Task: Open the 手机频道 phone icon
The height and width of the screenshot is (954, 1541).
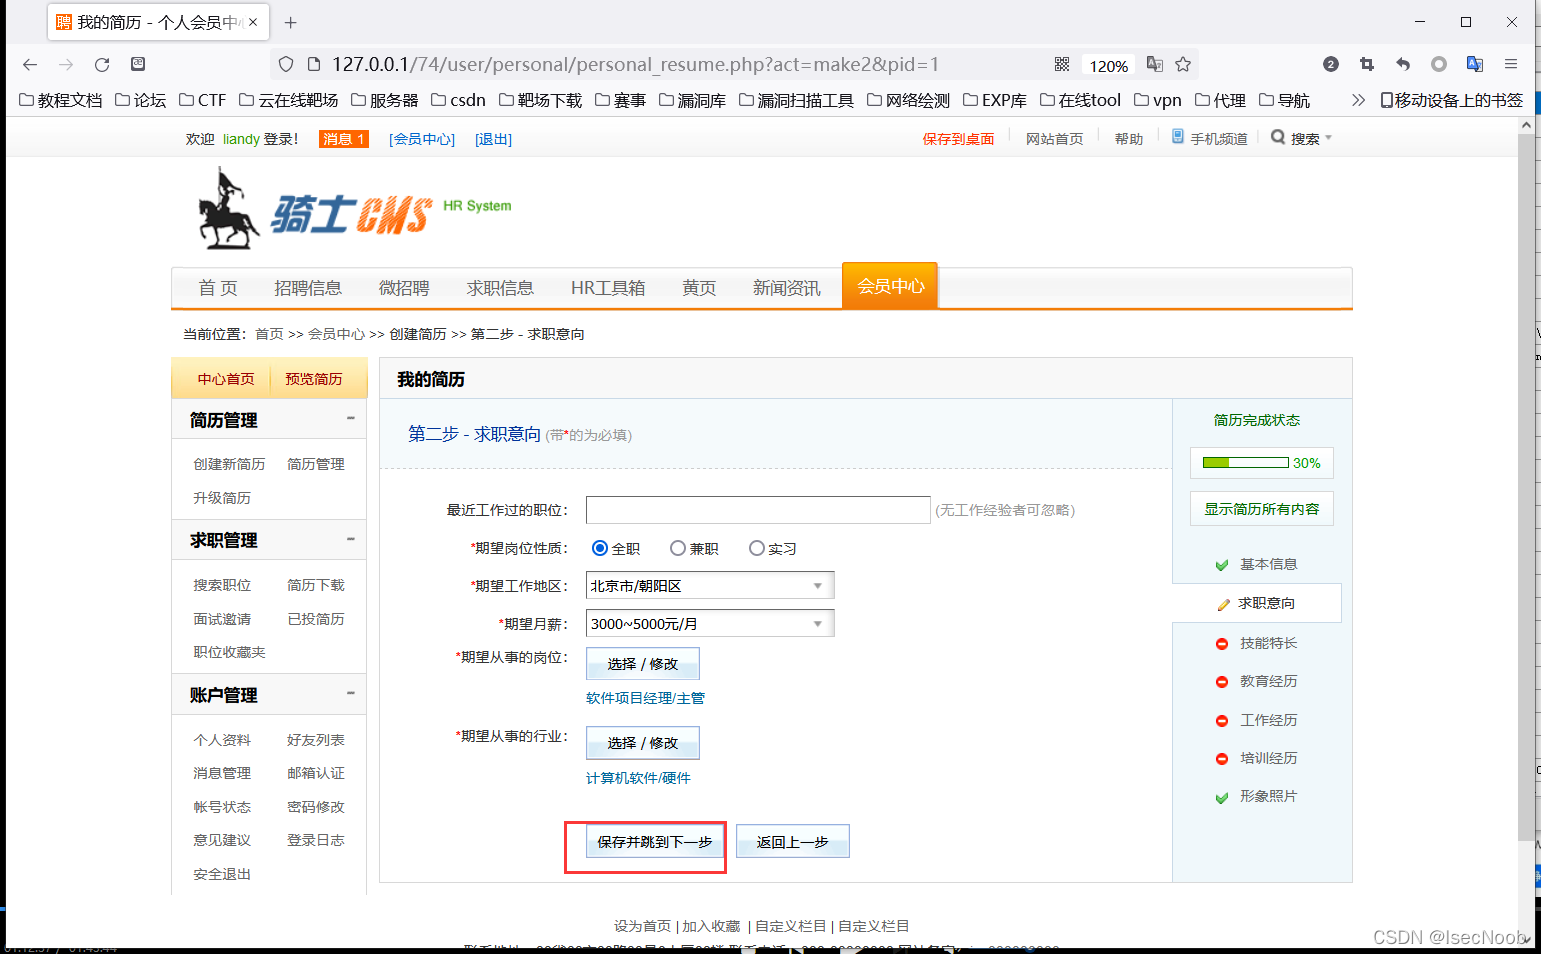Action: pyautogui.click(x=1177, y=137)
